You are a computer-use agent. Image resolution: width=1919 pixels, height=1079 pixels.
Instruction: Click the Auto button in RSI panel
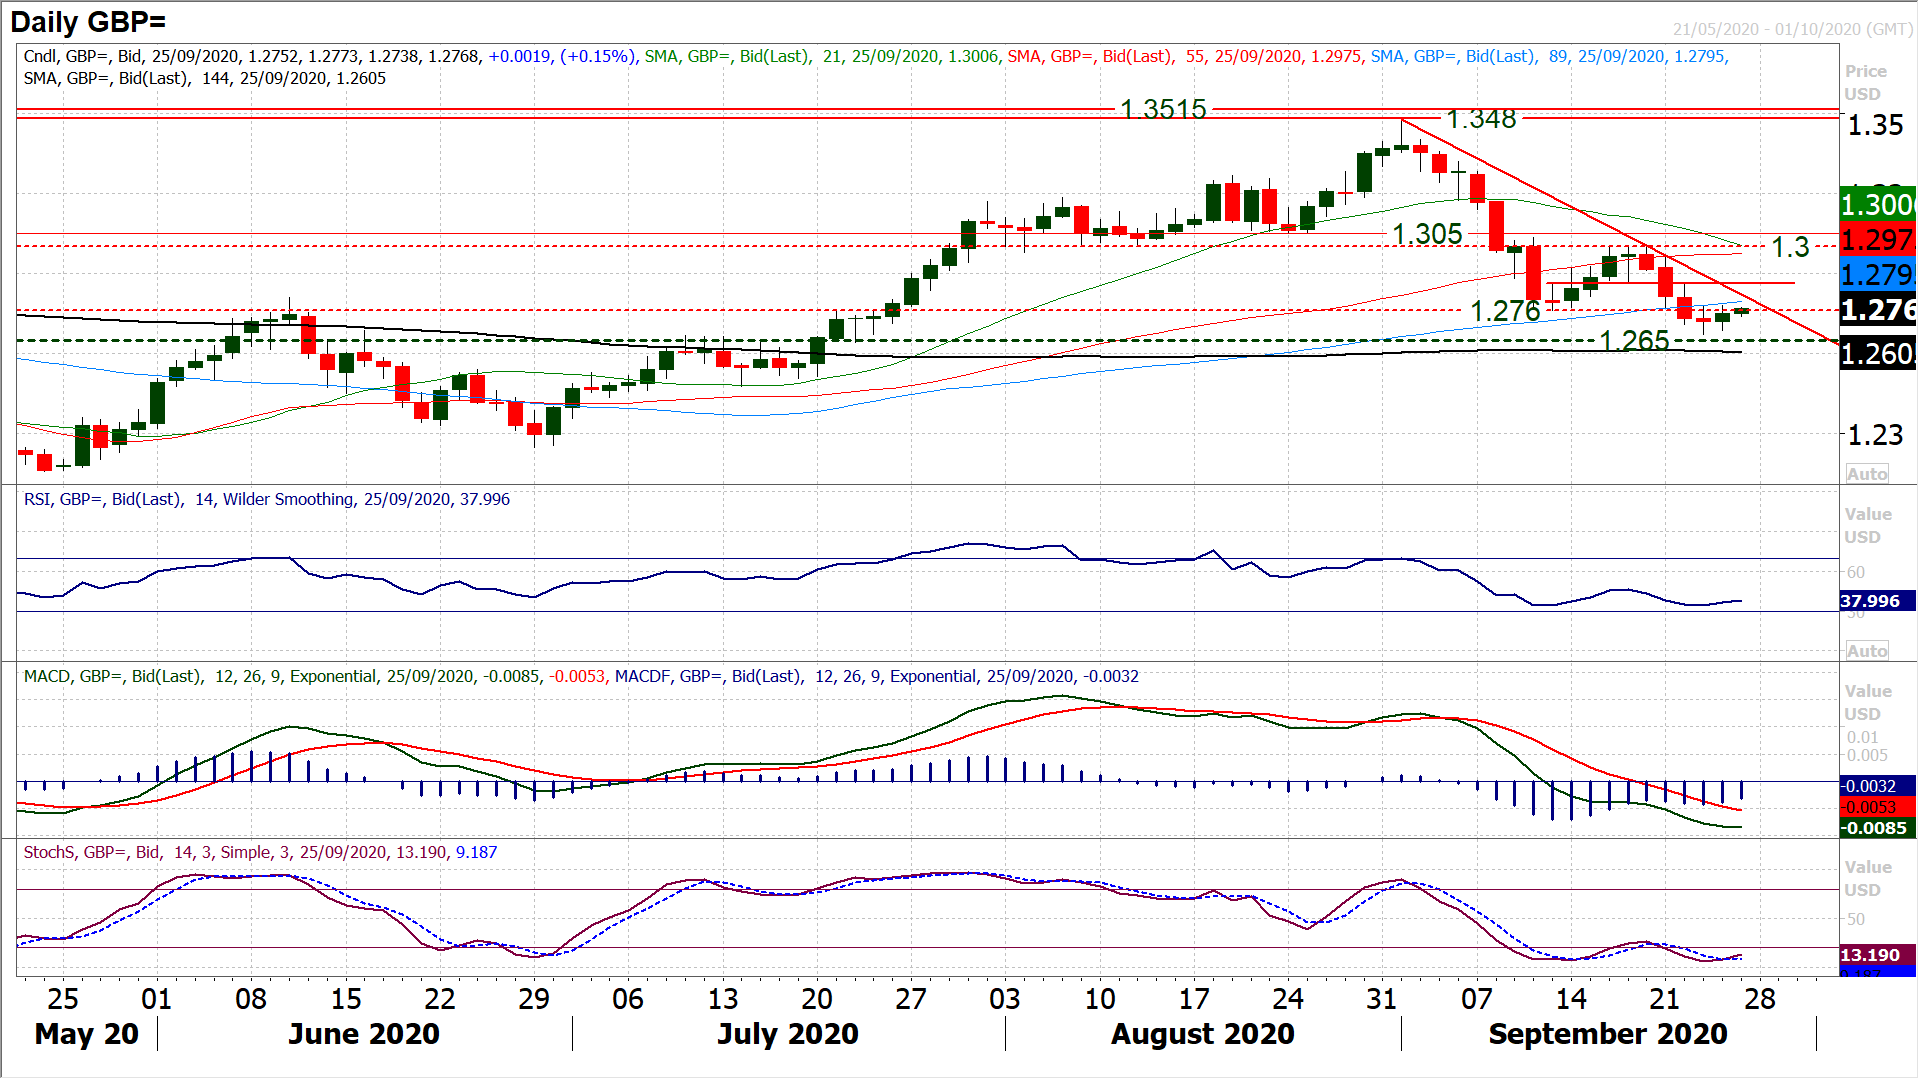pos(1866,651)
